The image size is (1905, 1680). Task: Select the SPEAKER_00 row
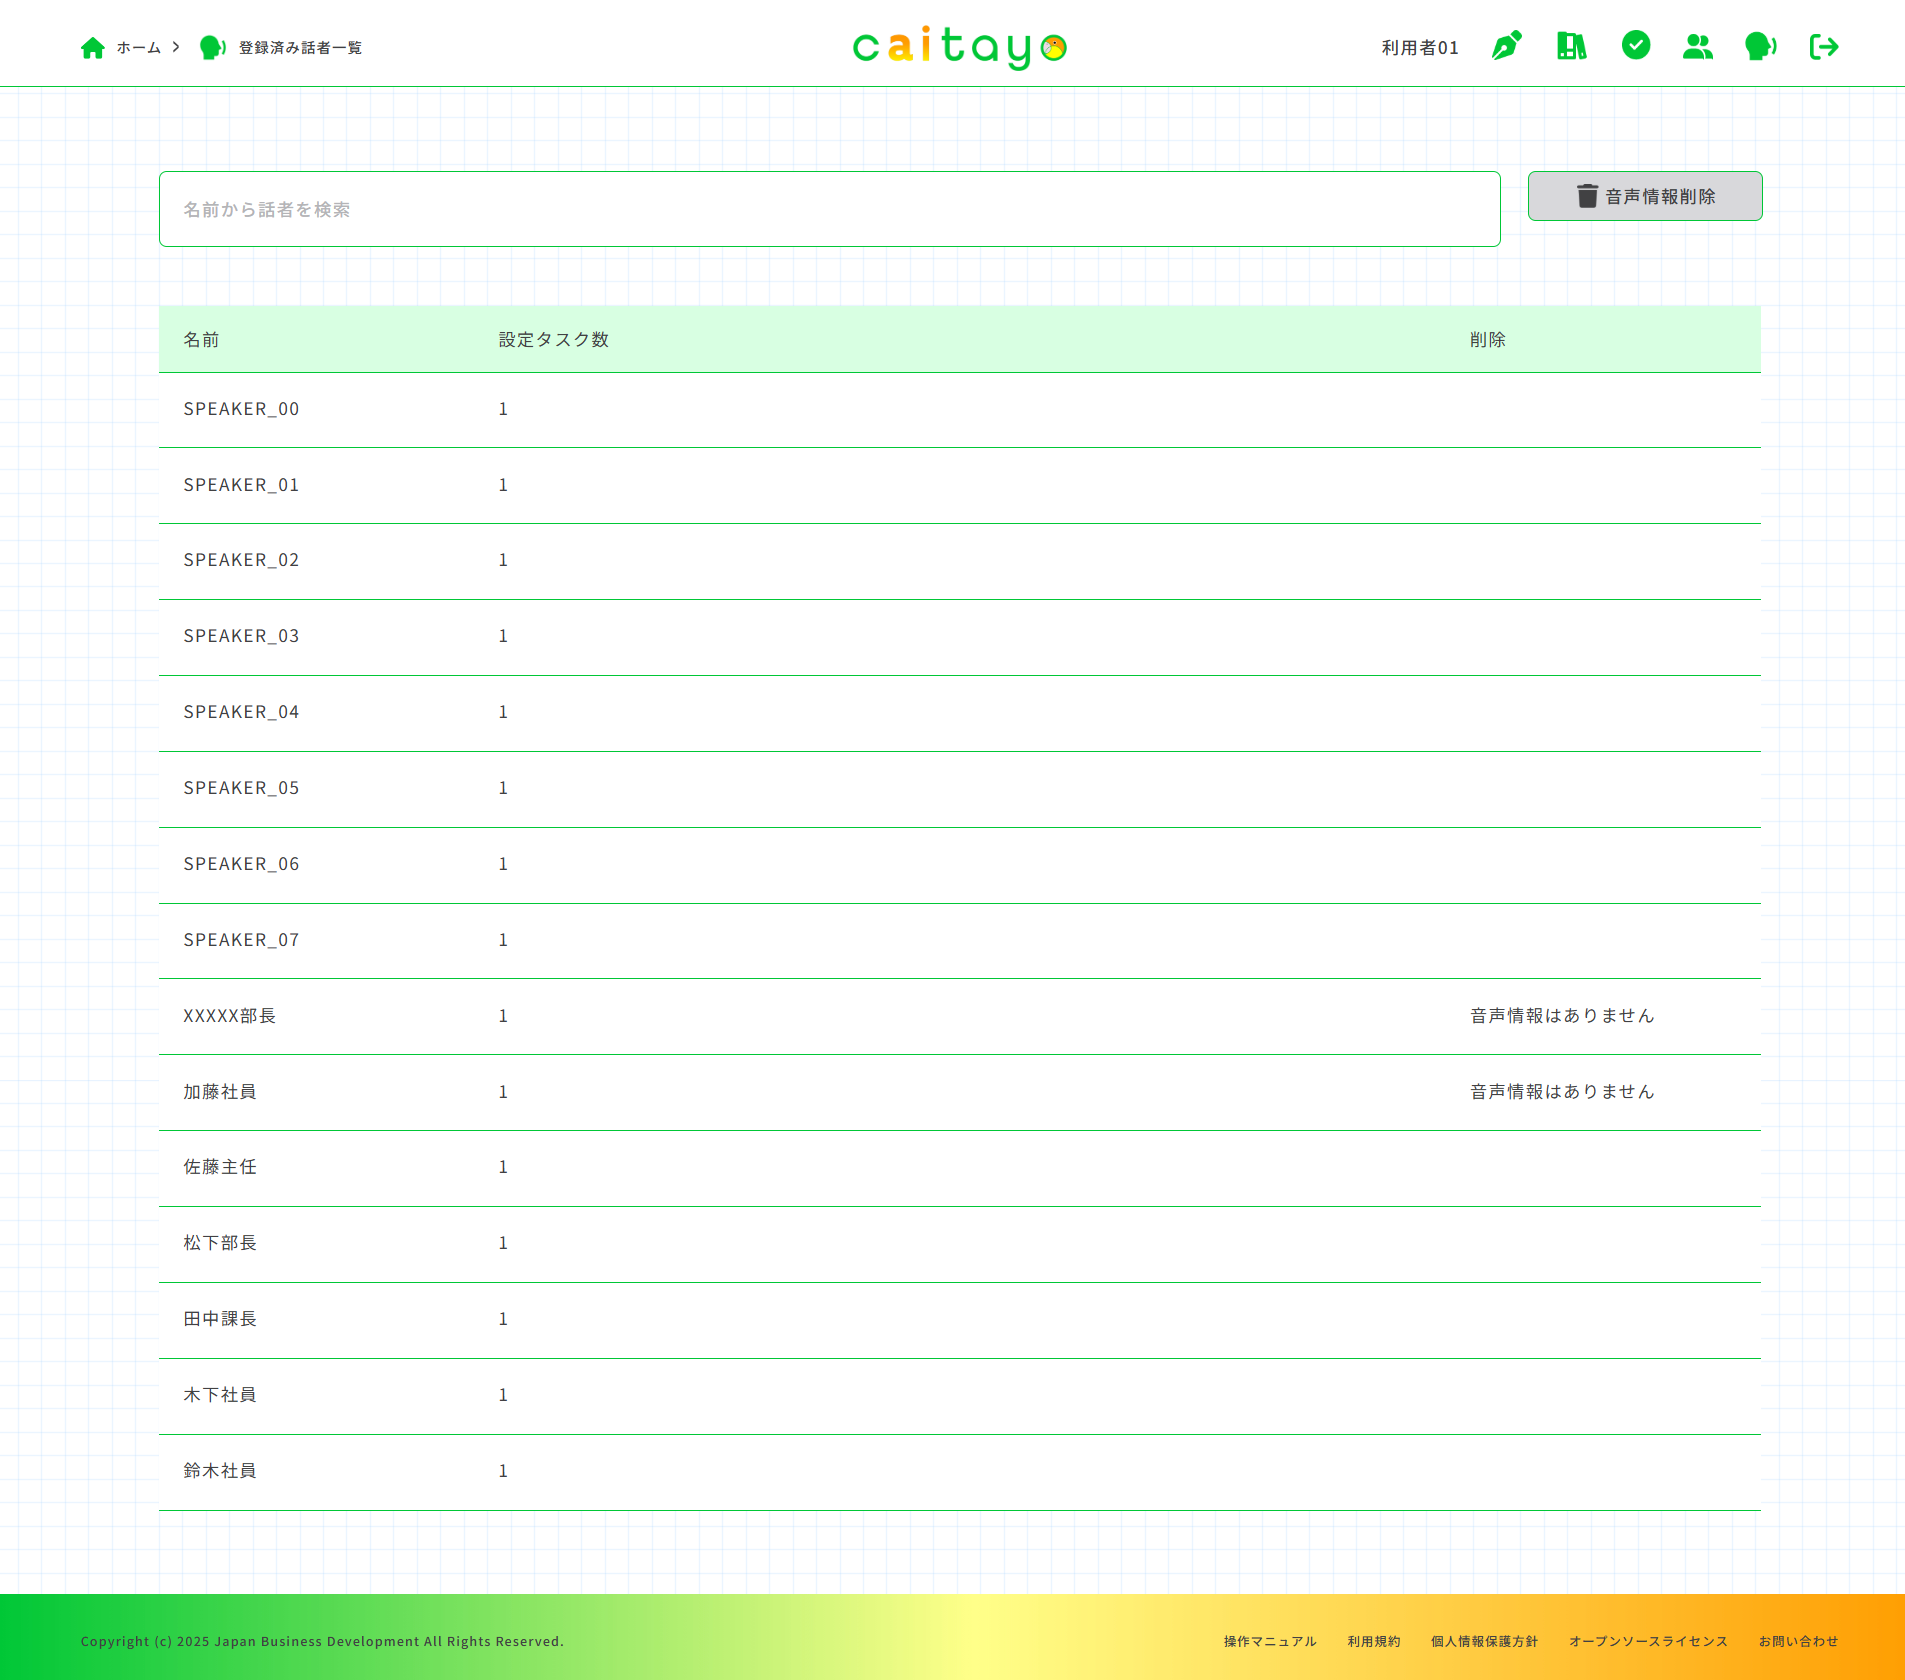[241, 409]
